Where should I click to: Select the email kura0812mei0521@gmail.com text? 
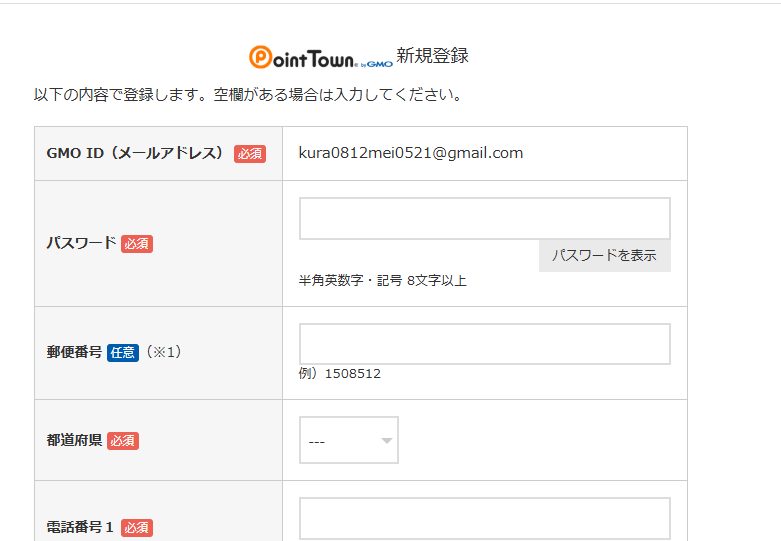[411, 153]
